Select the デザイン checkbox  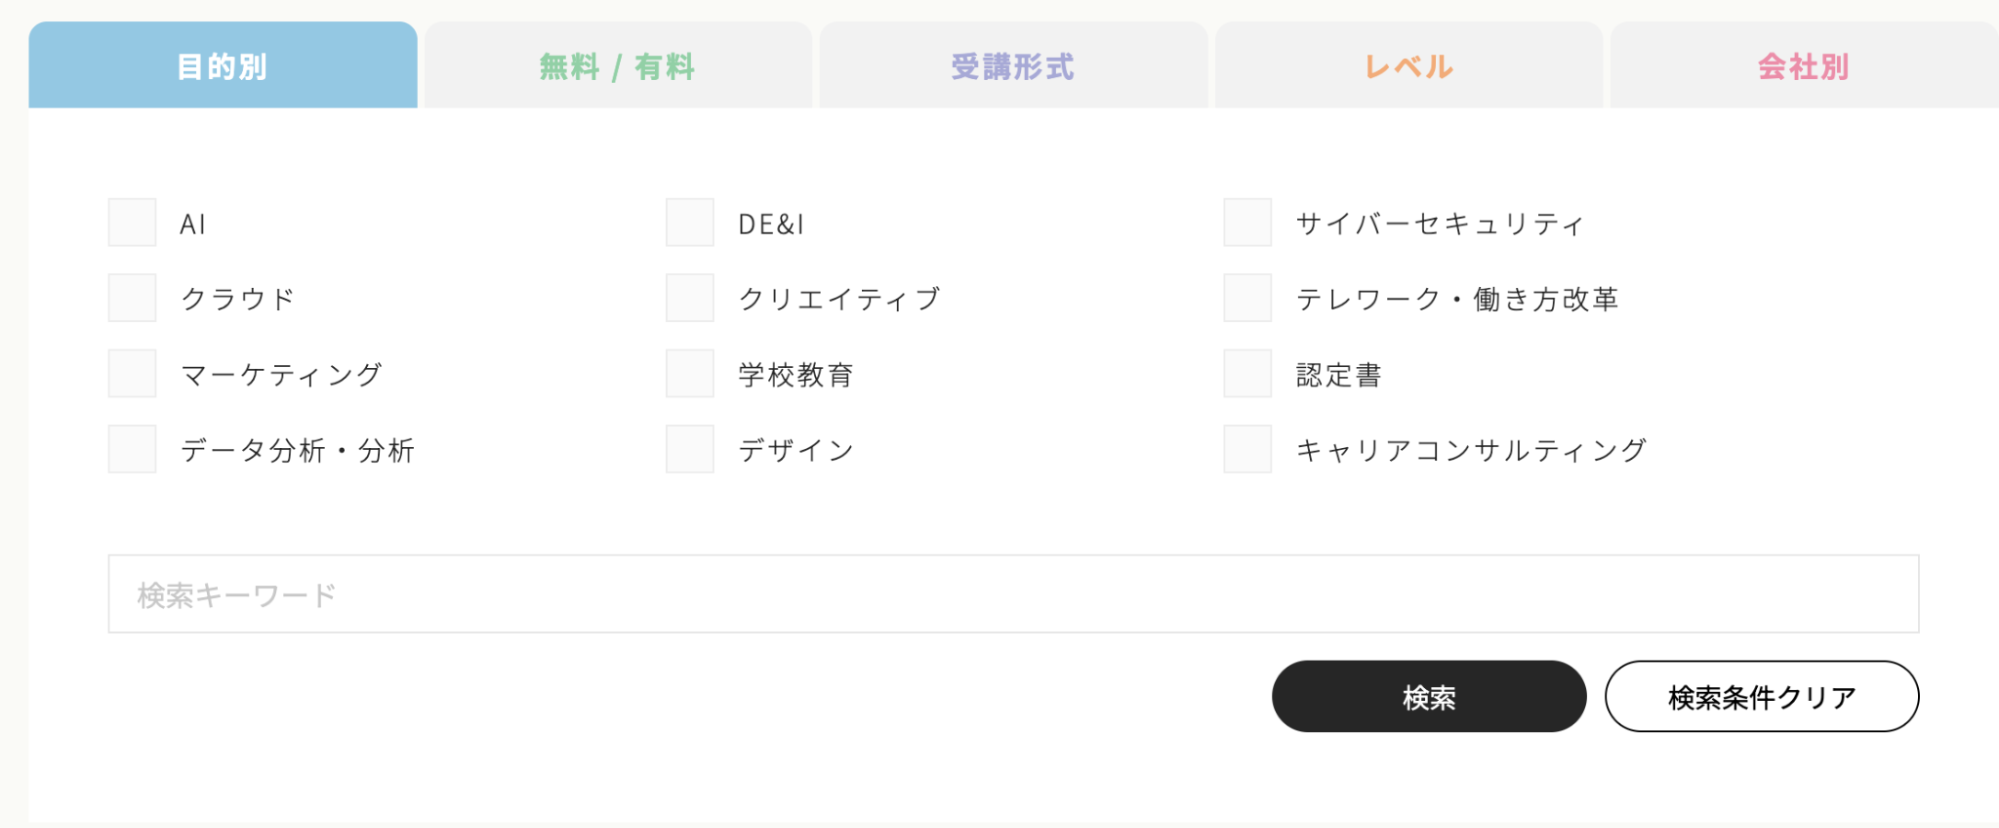[x=690, y=449]
